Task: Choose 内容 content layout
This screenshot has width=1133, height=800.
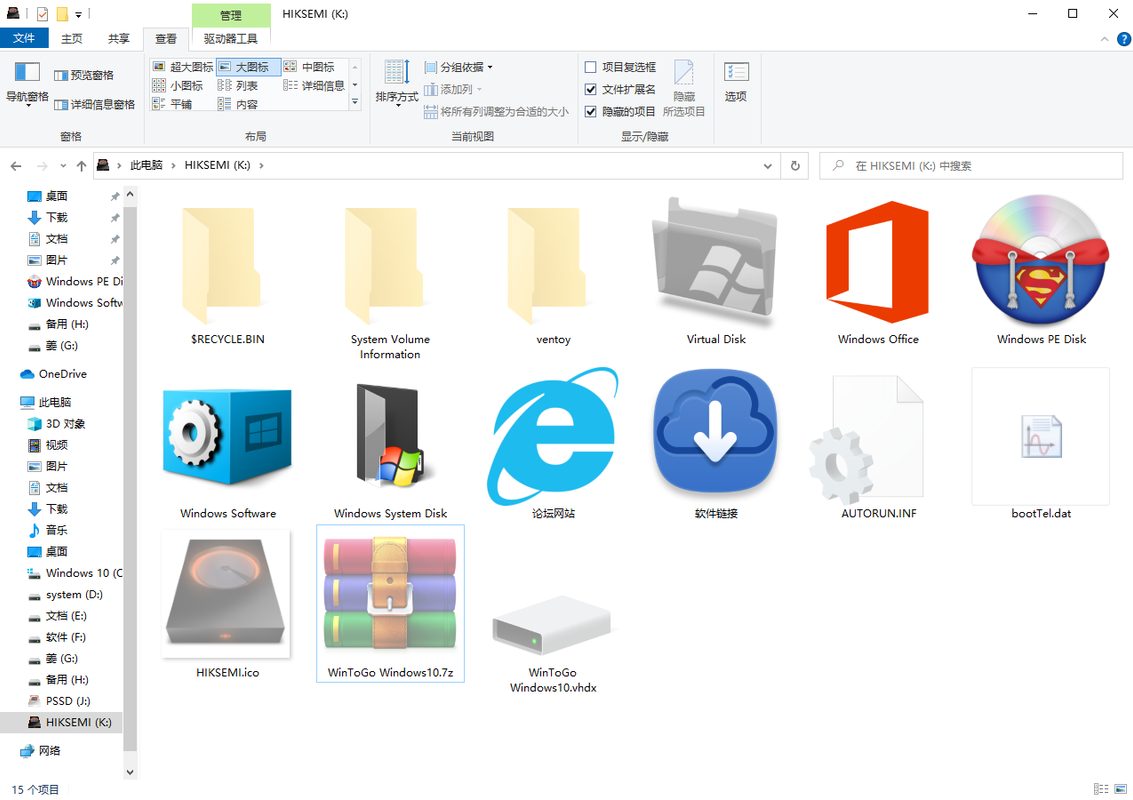Action: (x=238, y=105)
